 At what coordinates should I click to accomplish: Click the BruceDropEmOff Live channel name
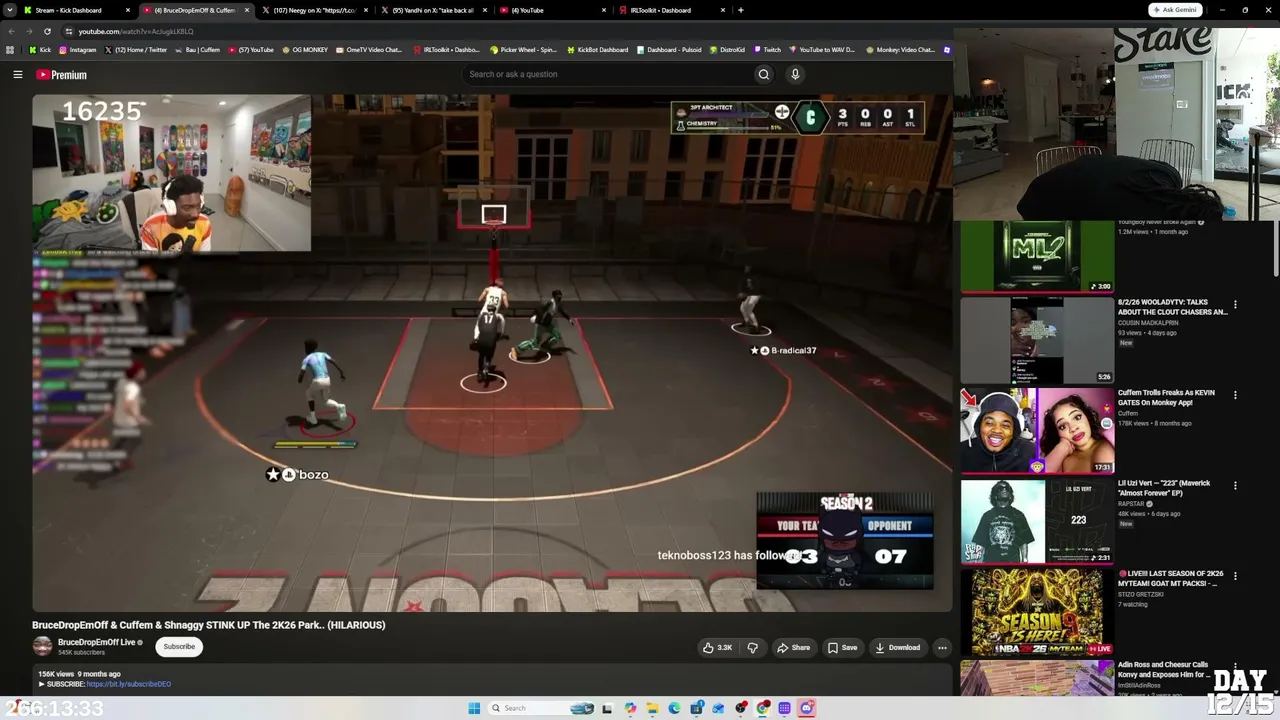pyautogui.click(x=96, y=642)
